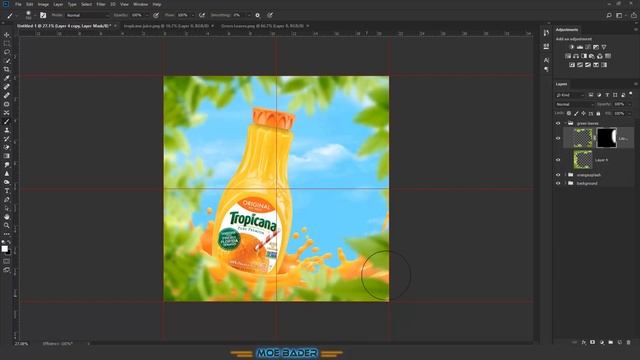Viewport: 640px width, 360px height.
Task: Select the Move tool
Action: [x=7, y=35]
